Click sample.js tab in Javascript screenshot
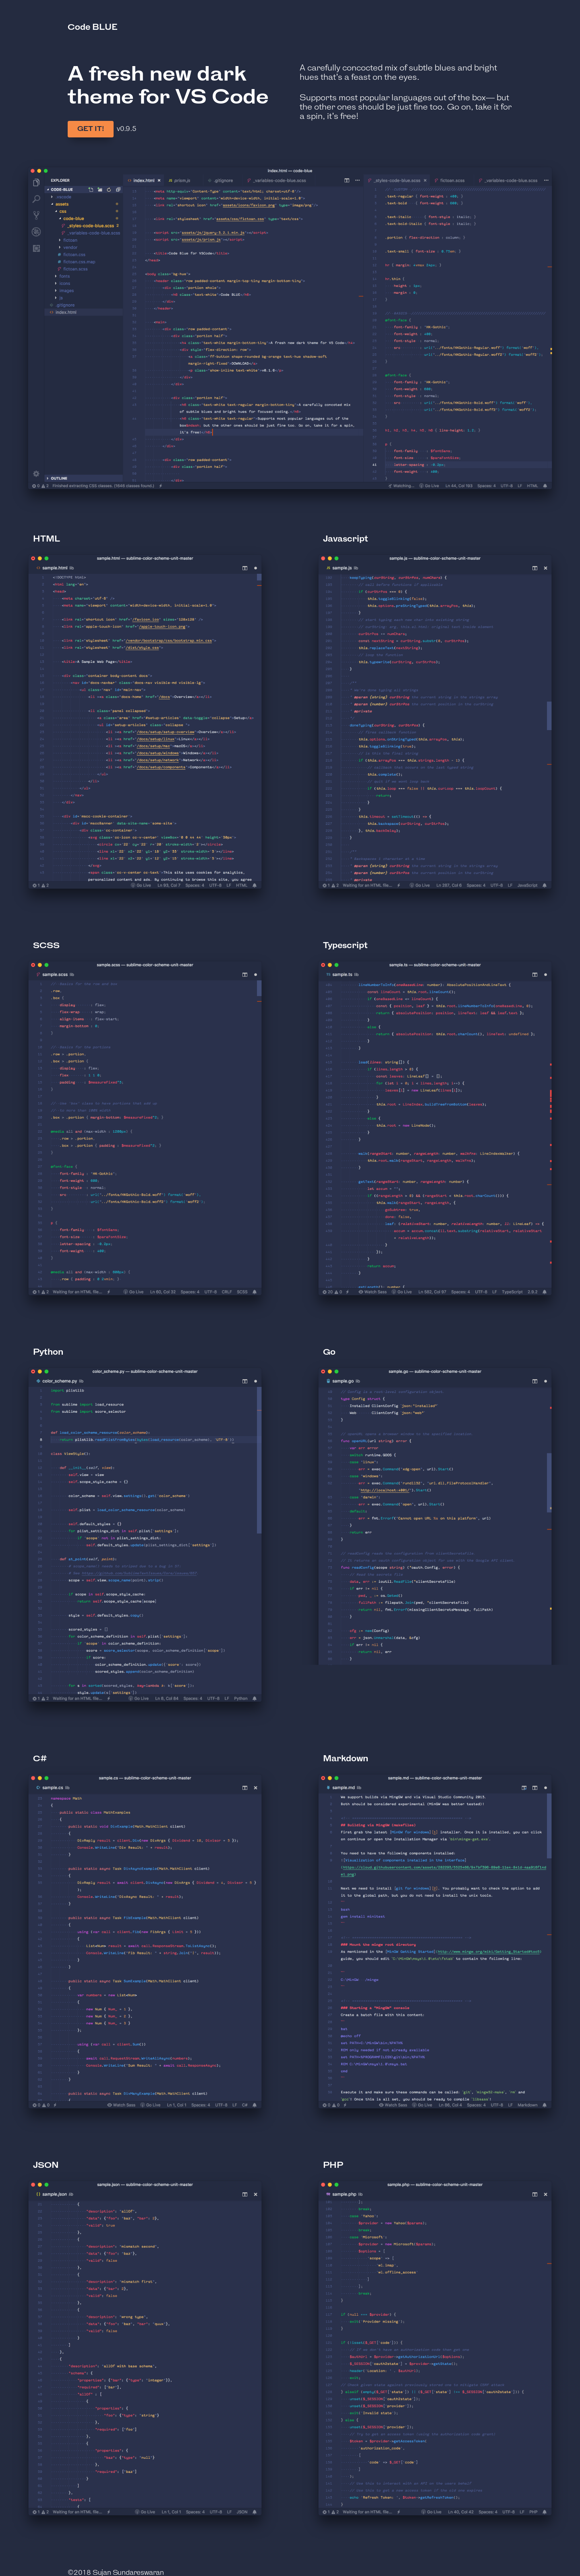 (x=341, y=568)
